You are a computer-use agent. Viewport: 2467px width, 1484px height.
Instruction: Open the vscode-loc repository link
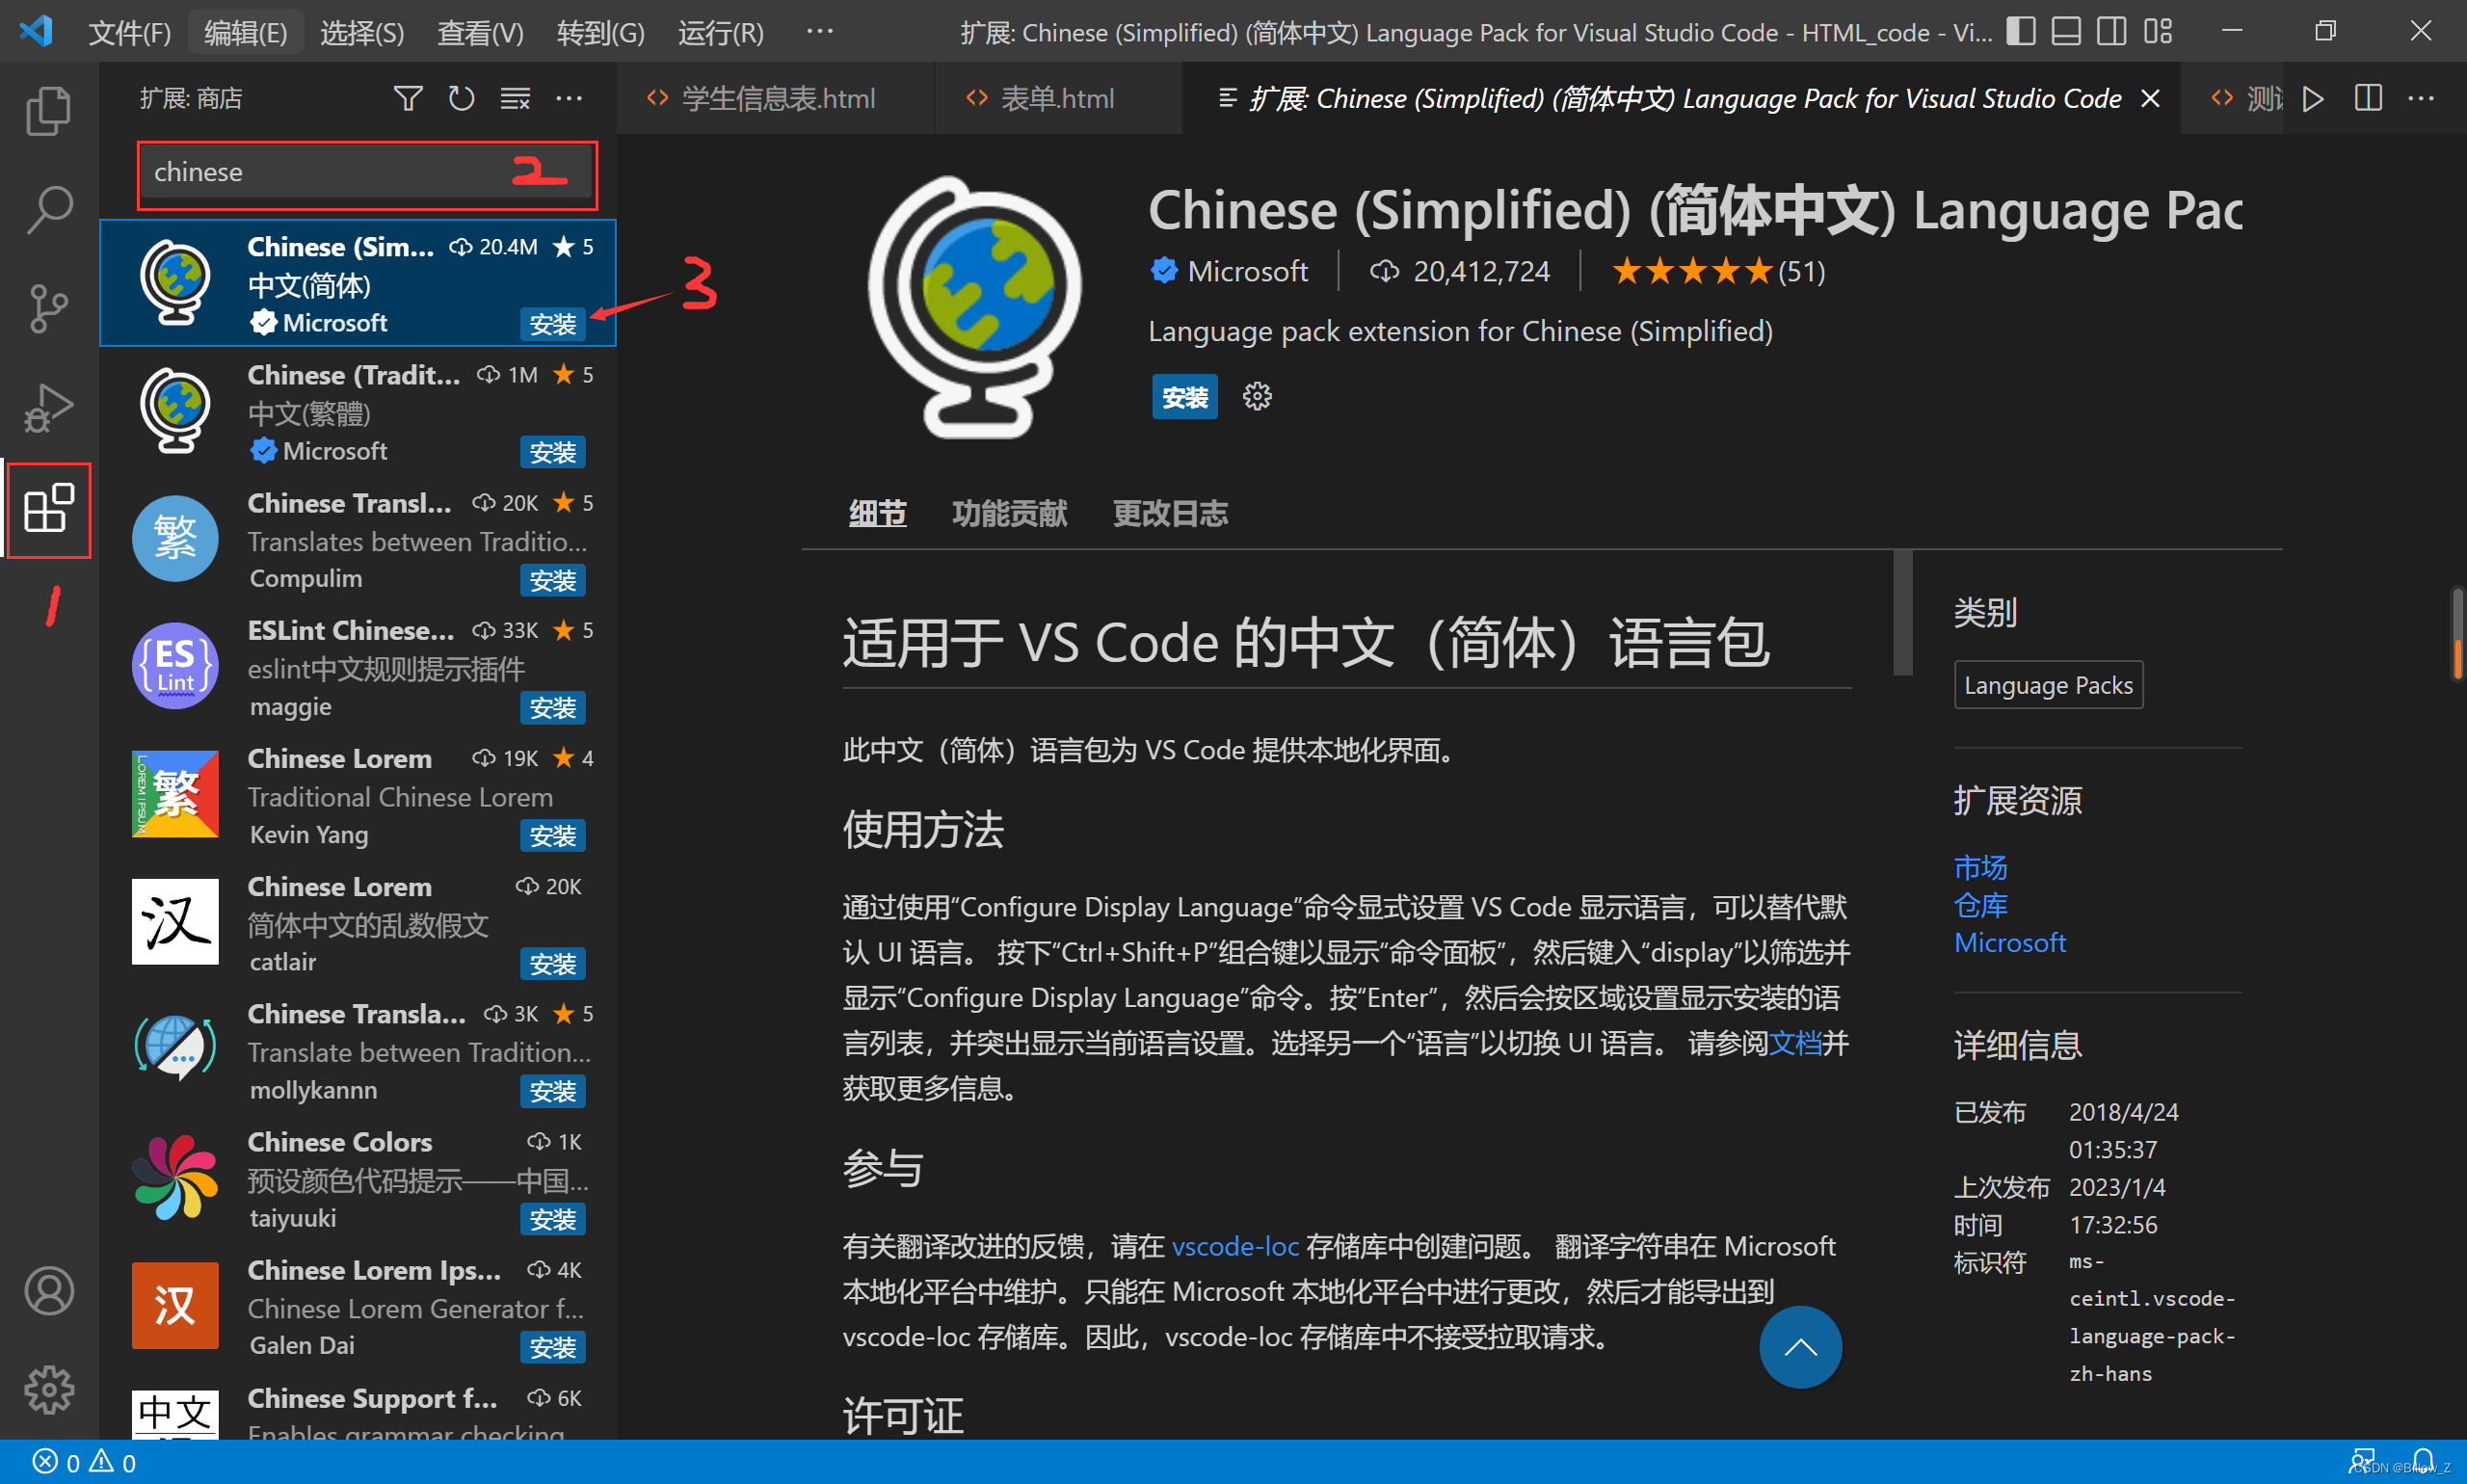coord(1234,1246)
